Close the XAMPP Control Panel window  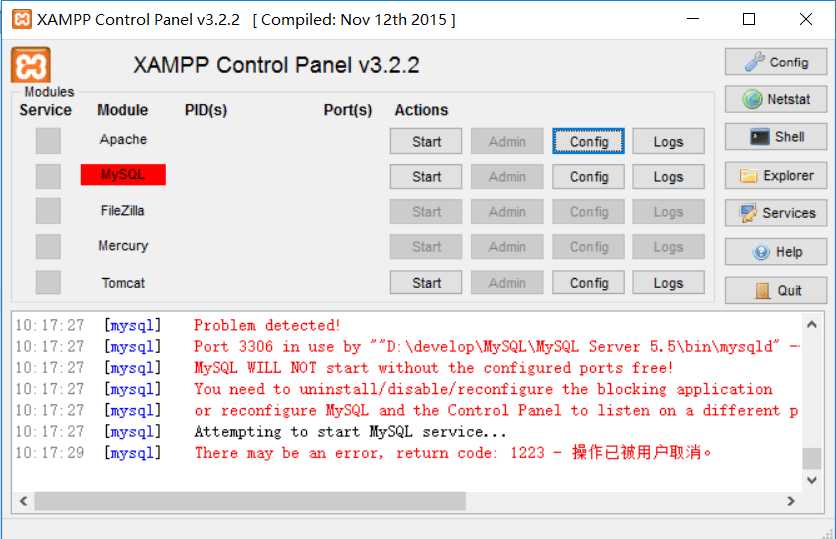click(x=806, y=19)
